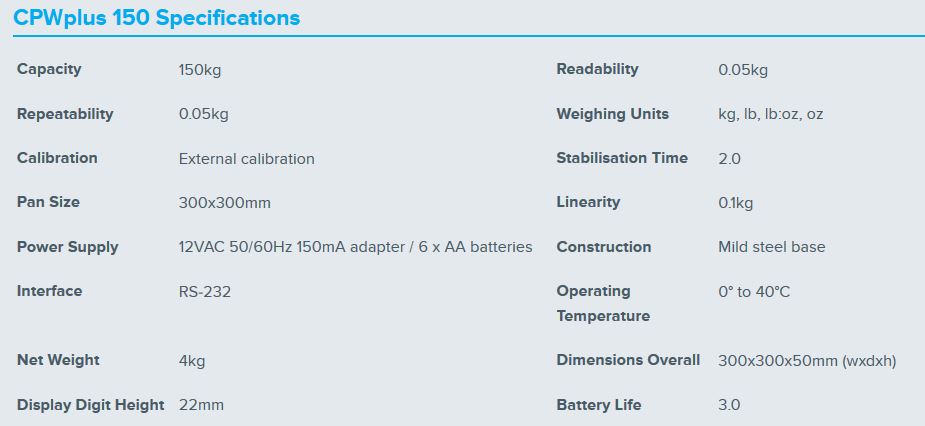Image resolution: width=925 pixels, height=426 pixels.
Task: Select the Display Digit Height label
Action: pos(90,405)
